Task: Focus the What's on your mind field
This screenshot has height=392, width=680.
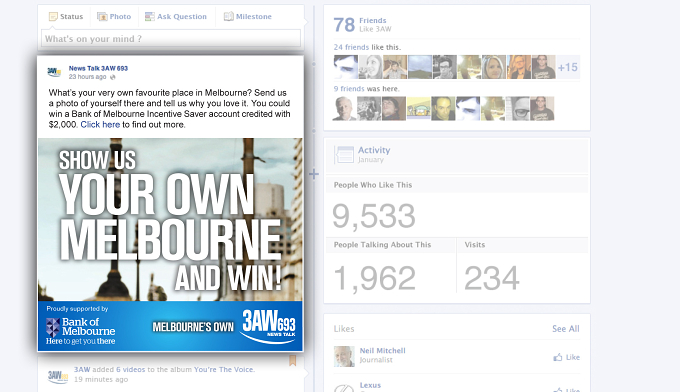Action: 171,38
